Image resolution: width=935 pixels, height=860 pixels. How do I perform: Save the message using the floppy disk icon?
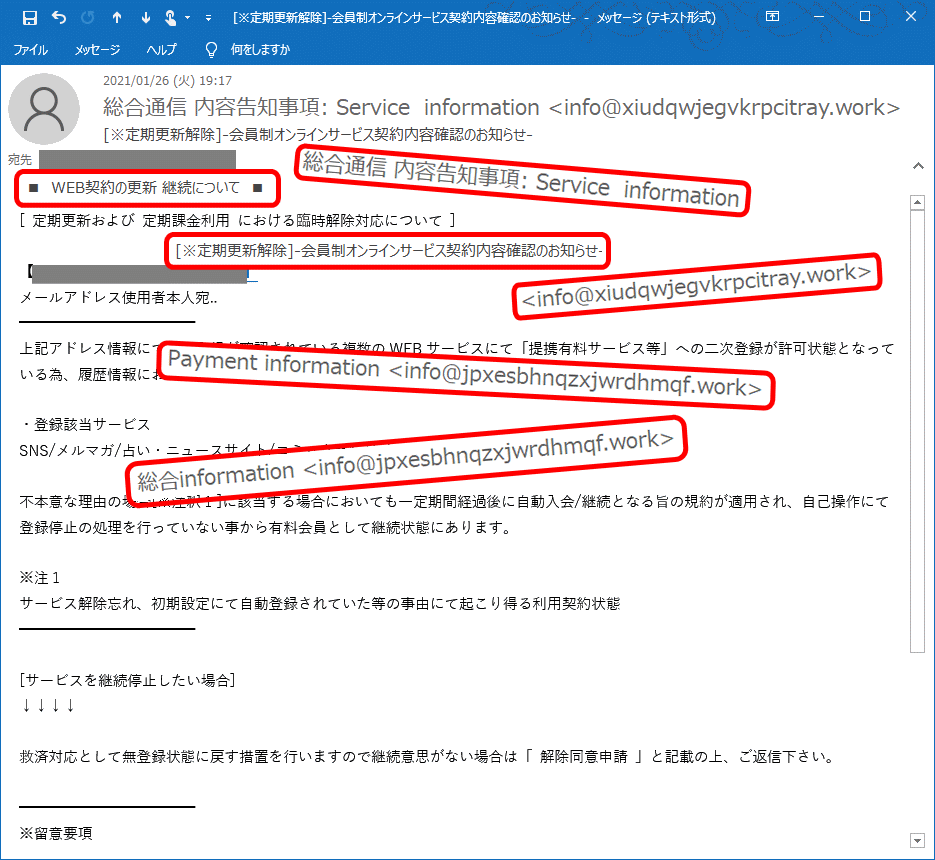click(x=30, y=18)
